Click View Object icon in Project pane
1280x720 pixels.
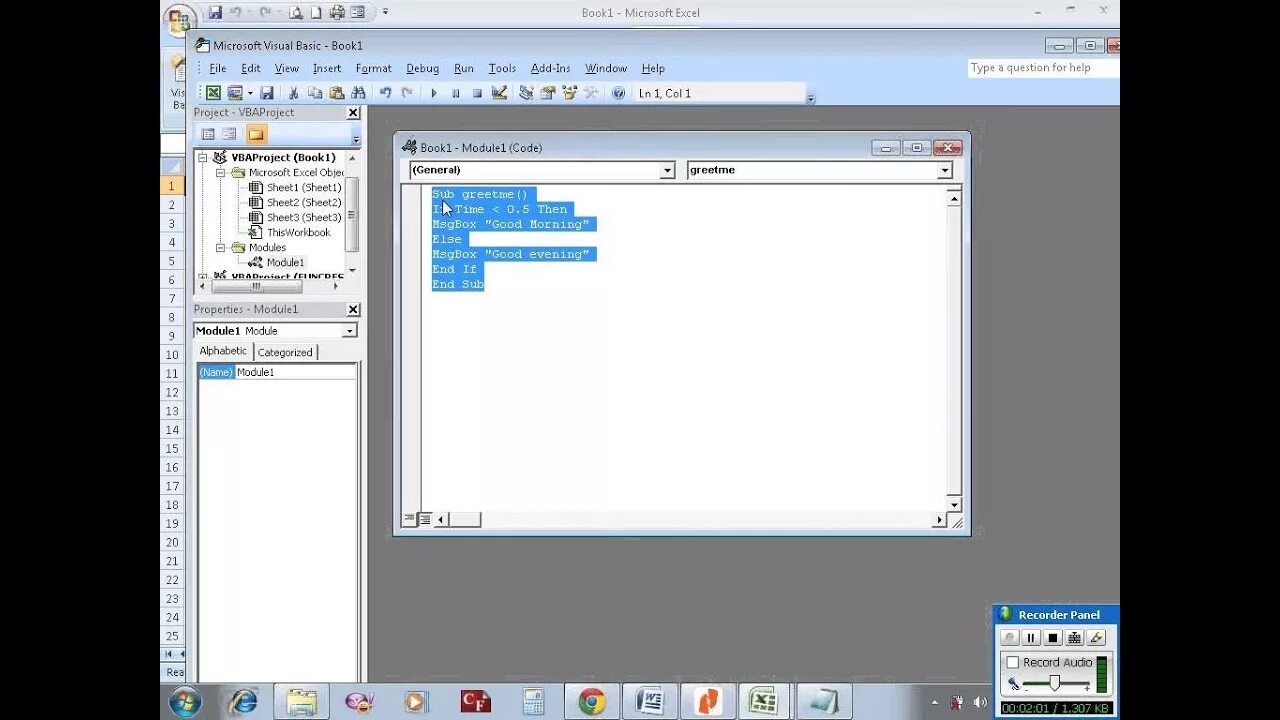coord(229,134)
